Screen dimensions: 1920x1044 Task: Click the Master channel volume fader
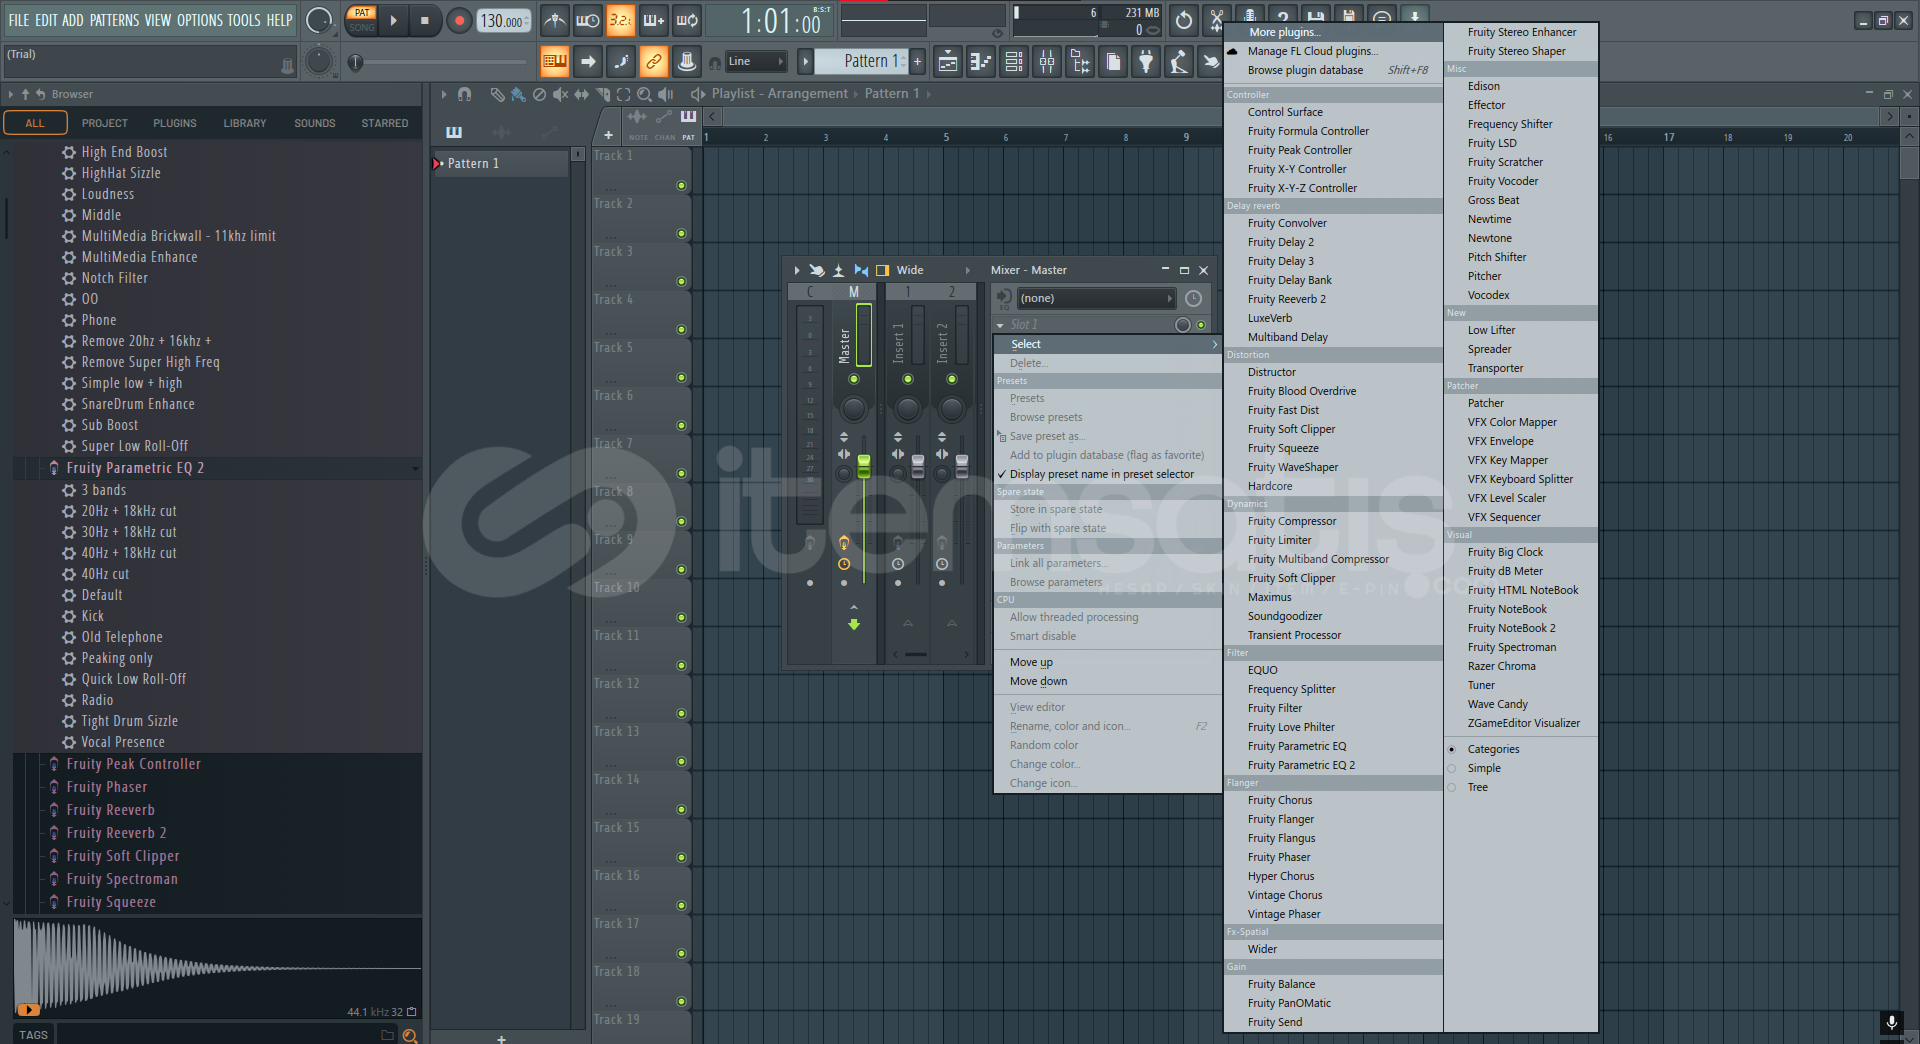pyautogui.click(x=864, y=466)
